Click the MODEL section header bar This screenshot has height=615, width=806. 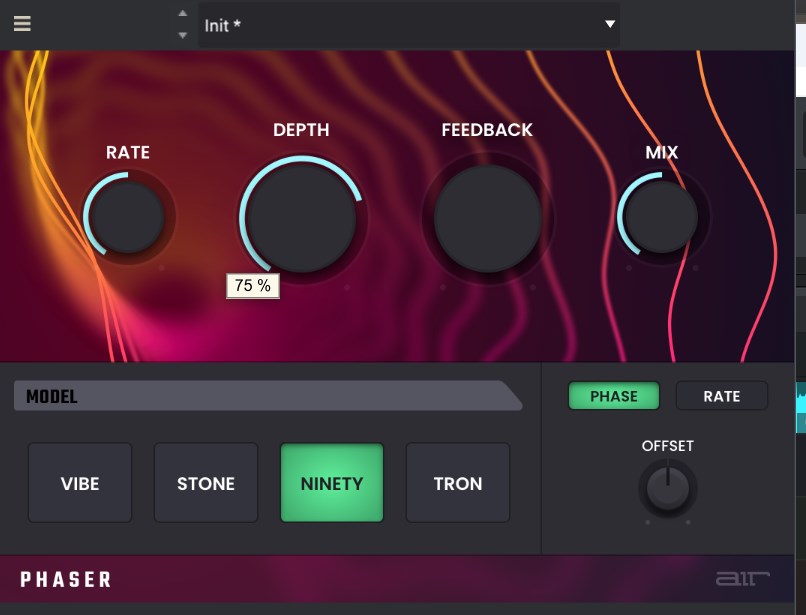260,396
